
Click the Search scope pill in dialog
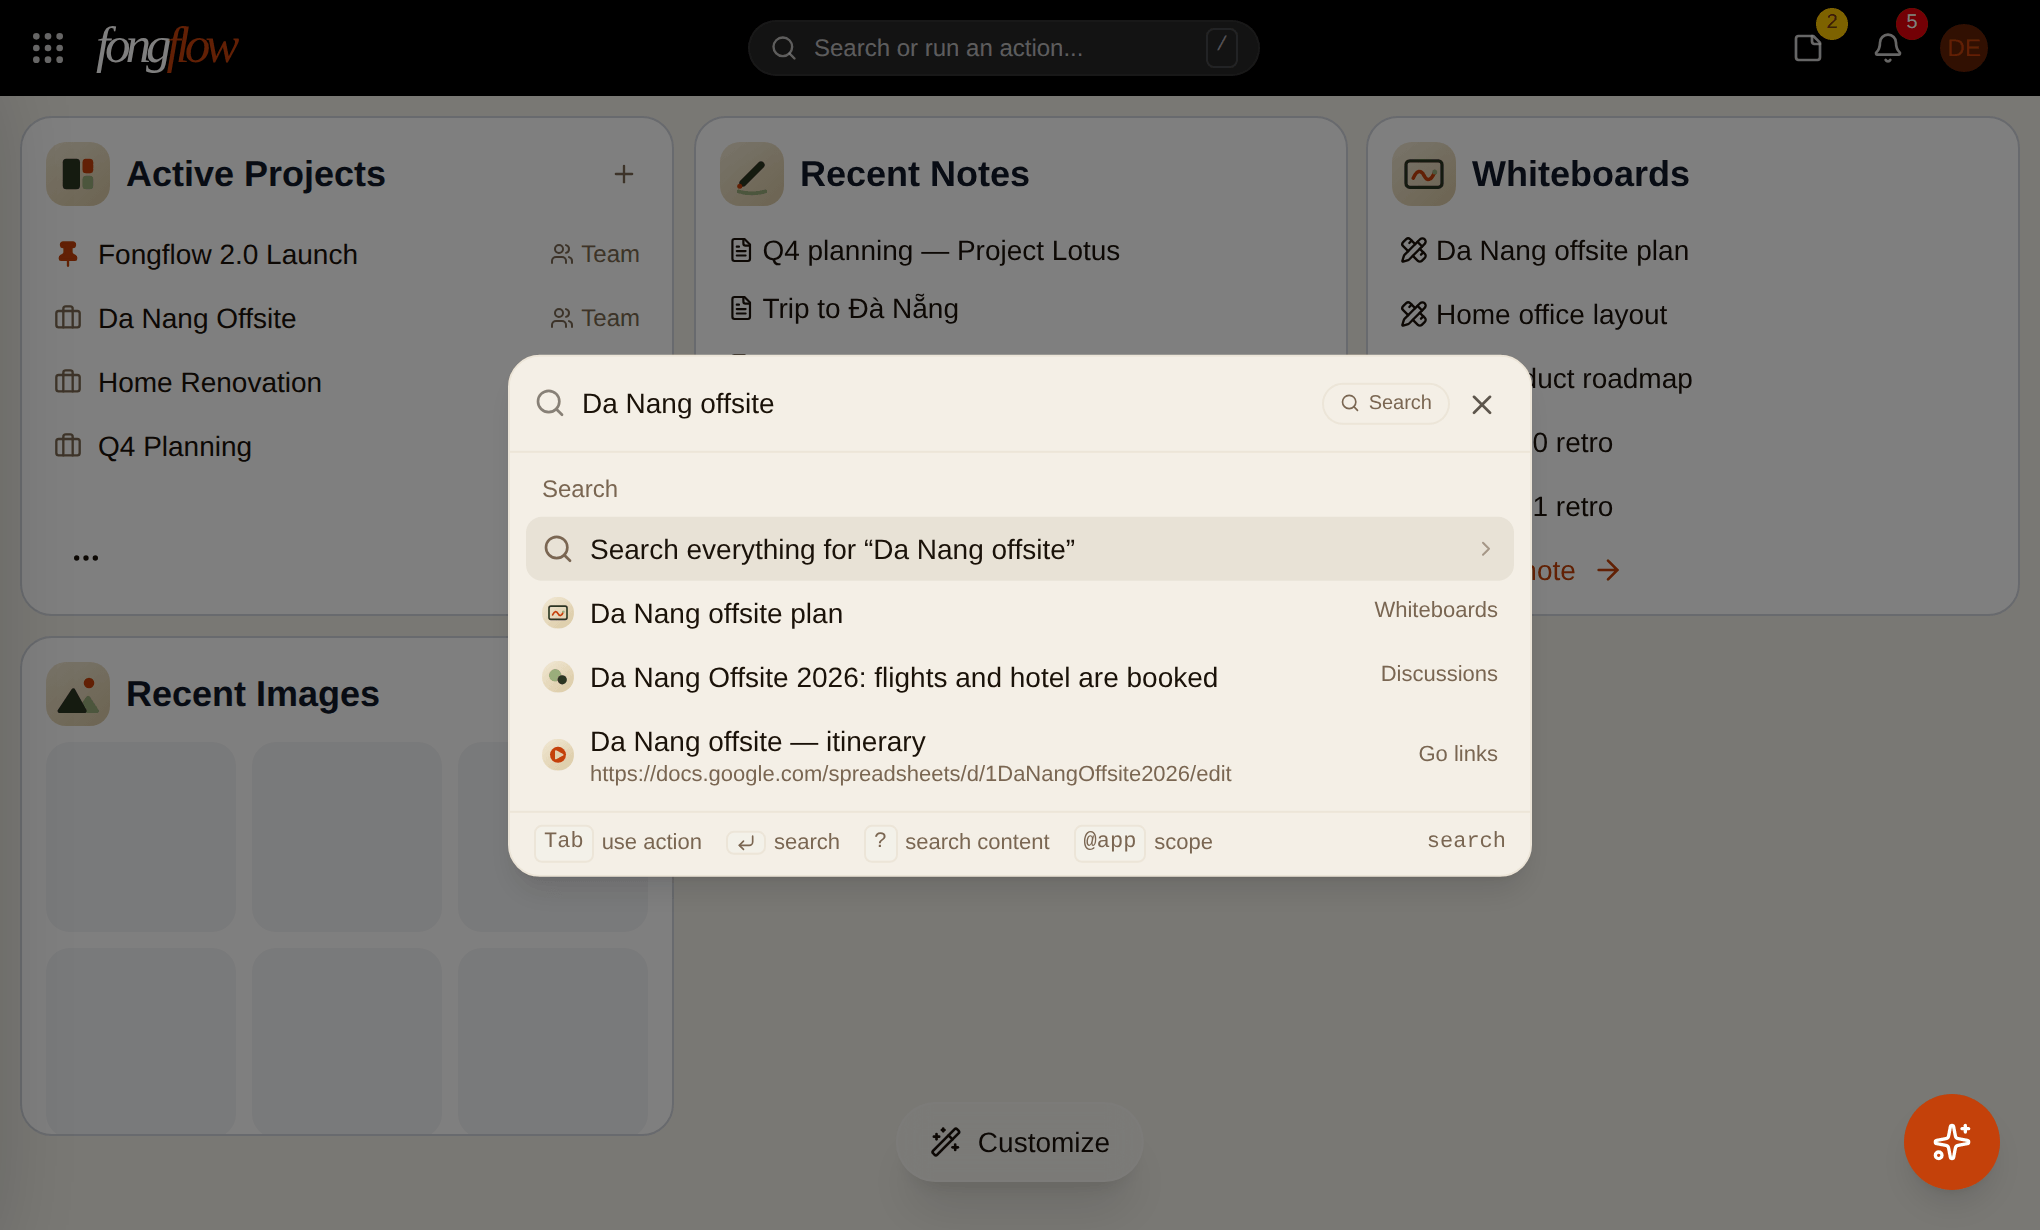(x=1386, y=403)
